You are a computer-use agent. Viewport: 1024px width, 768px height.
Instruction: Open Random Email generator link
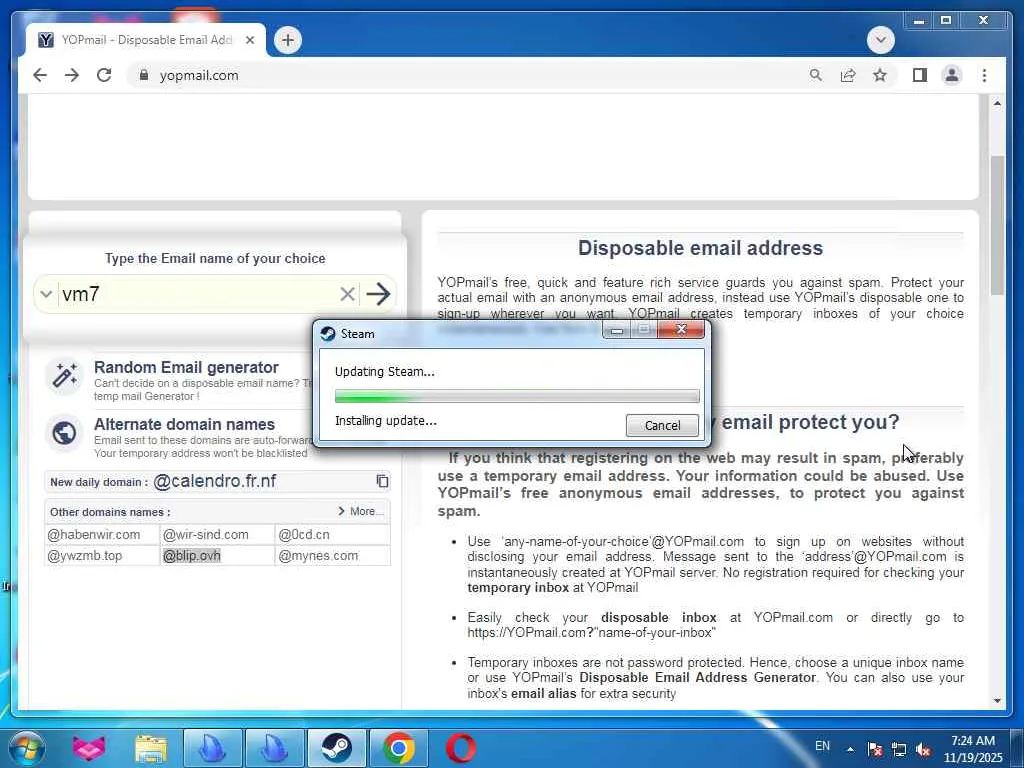(186, 367)
